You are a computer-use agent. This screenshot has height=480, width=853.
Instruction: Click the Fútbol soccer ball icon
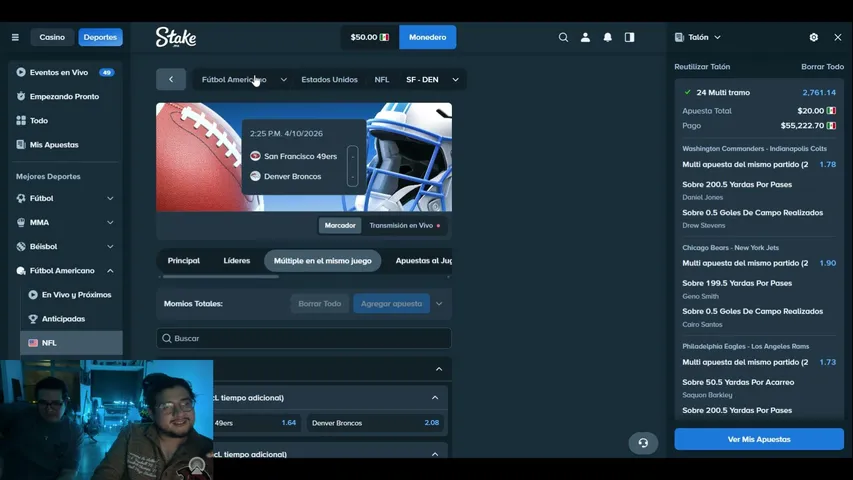click(x=21, y=198)
